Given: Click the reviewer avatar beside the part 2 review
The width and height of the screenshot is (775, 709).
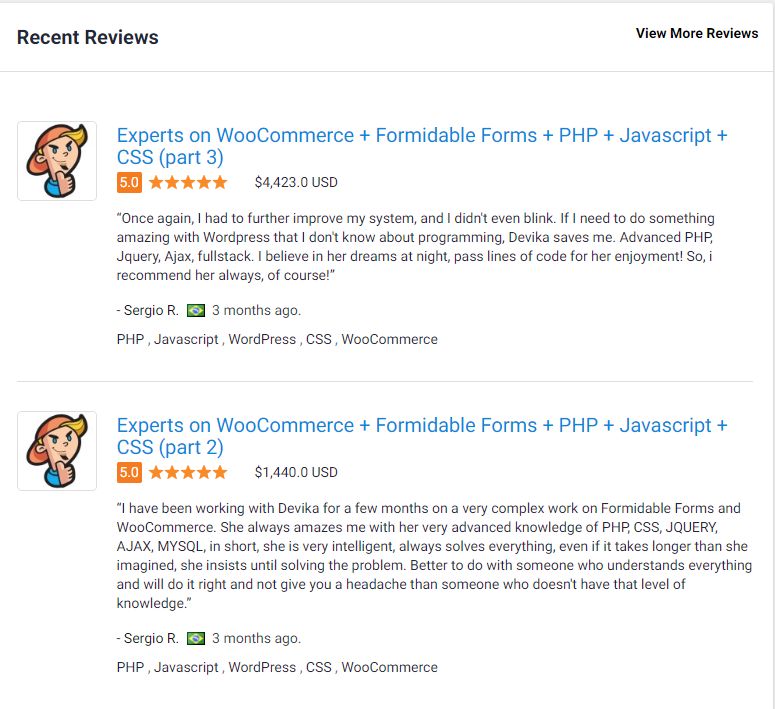Looking at the screenshot, I should tap(57, 451).
